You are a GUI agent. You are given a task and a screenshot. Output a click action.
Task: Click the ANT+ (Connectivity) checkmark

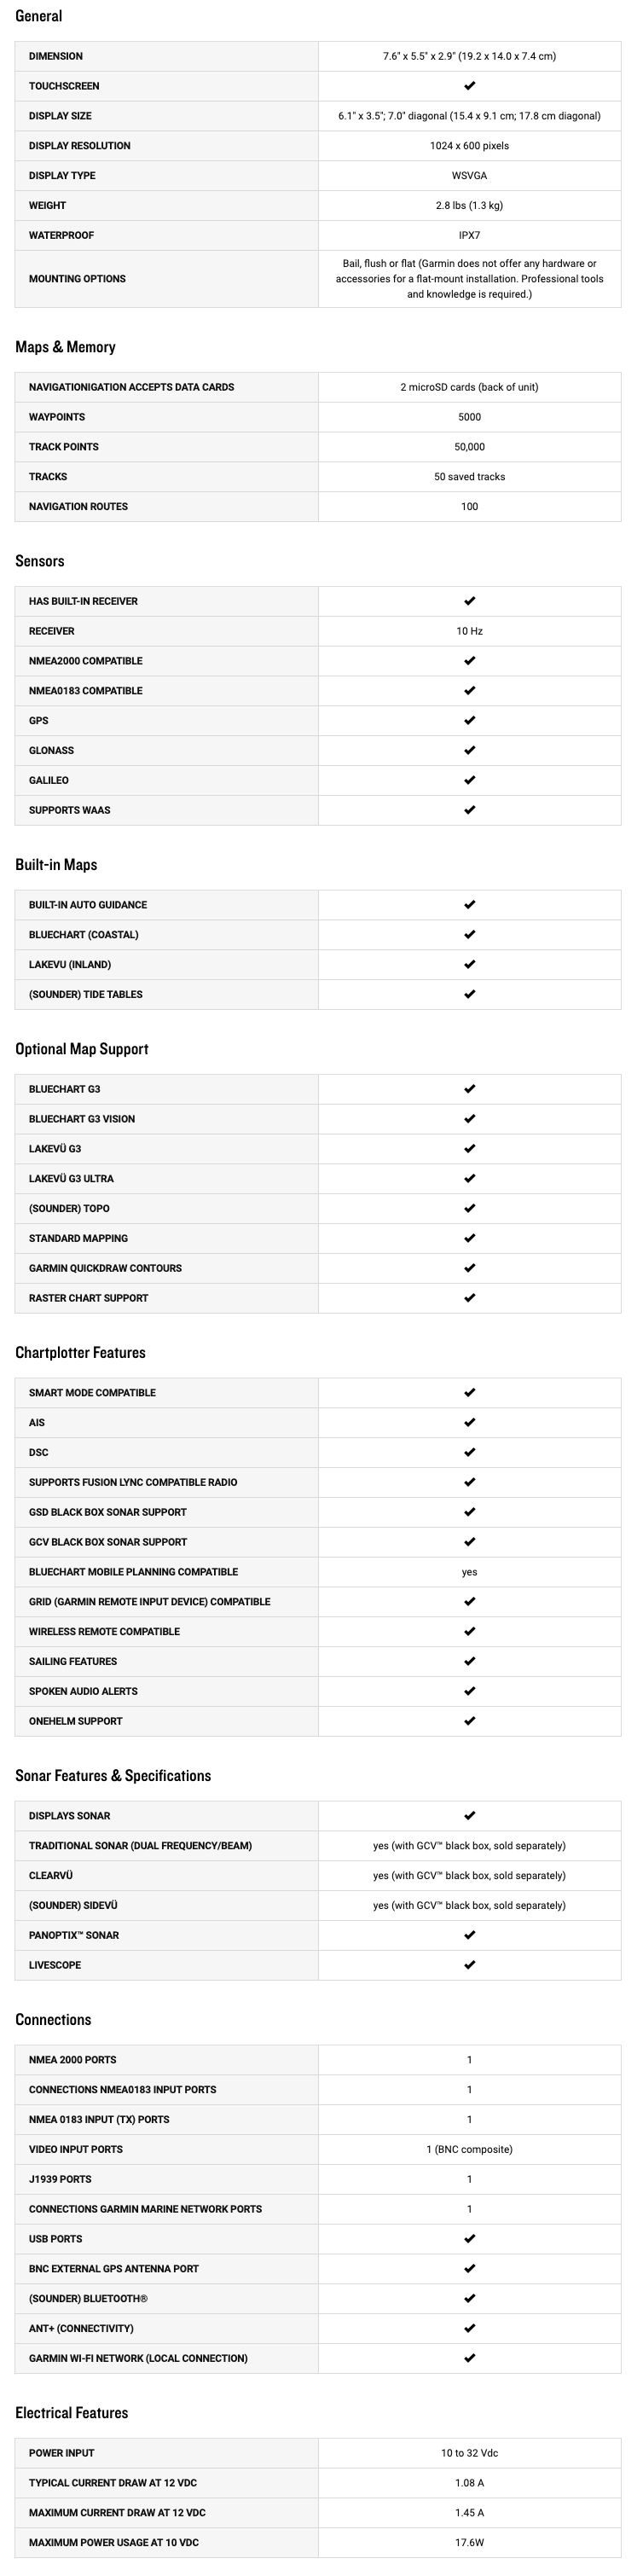click(x=469, y=2327)
